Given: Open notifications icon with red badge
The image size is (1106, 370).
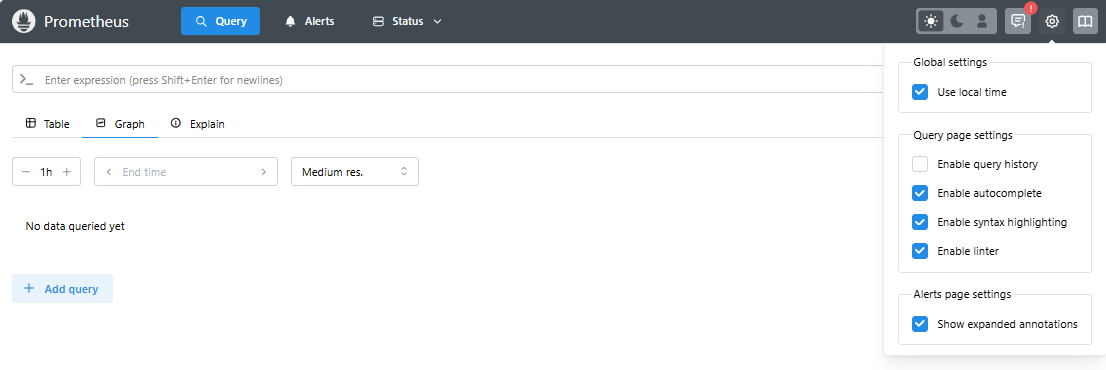Looking at the screenshot, I should tap(1018, 21).
